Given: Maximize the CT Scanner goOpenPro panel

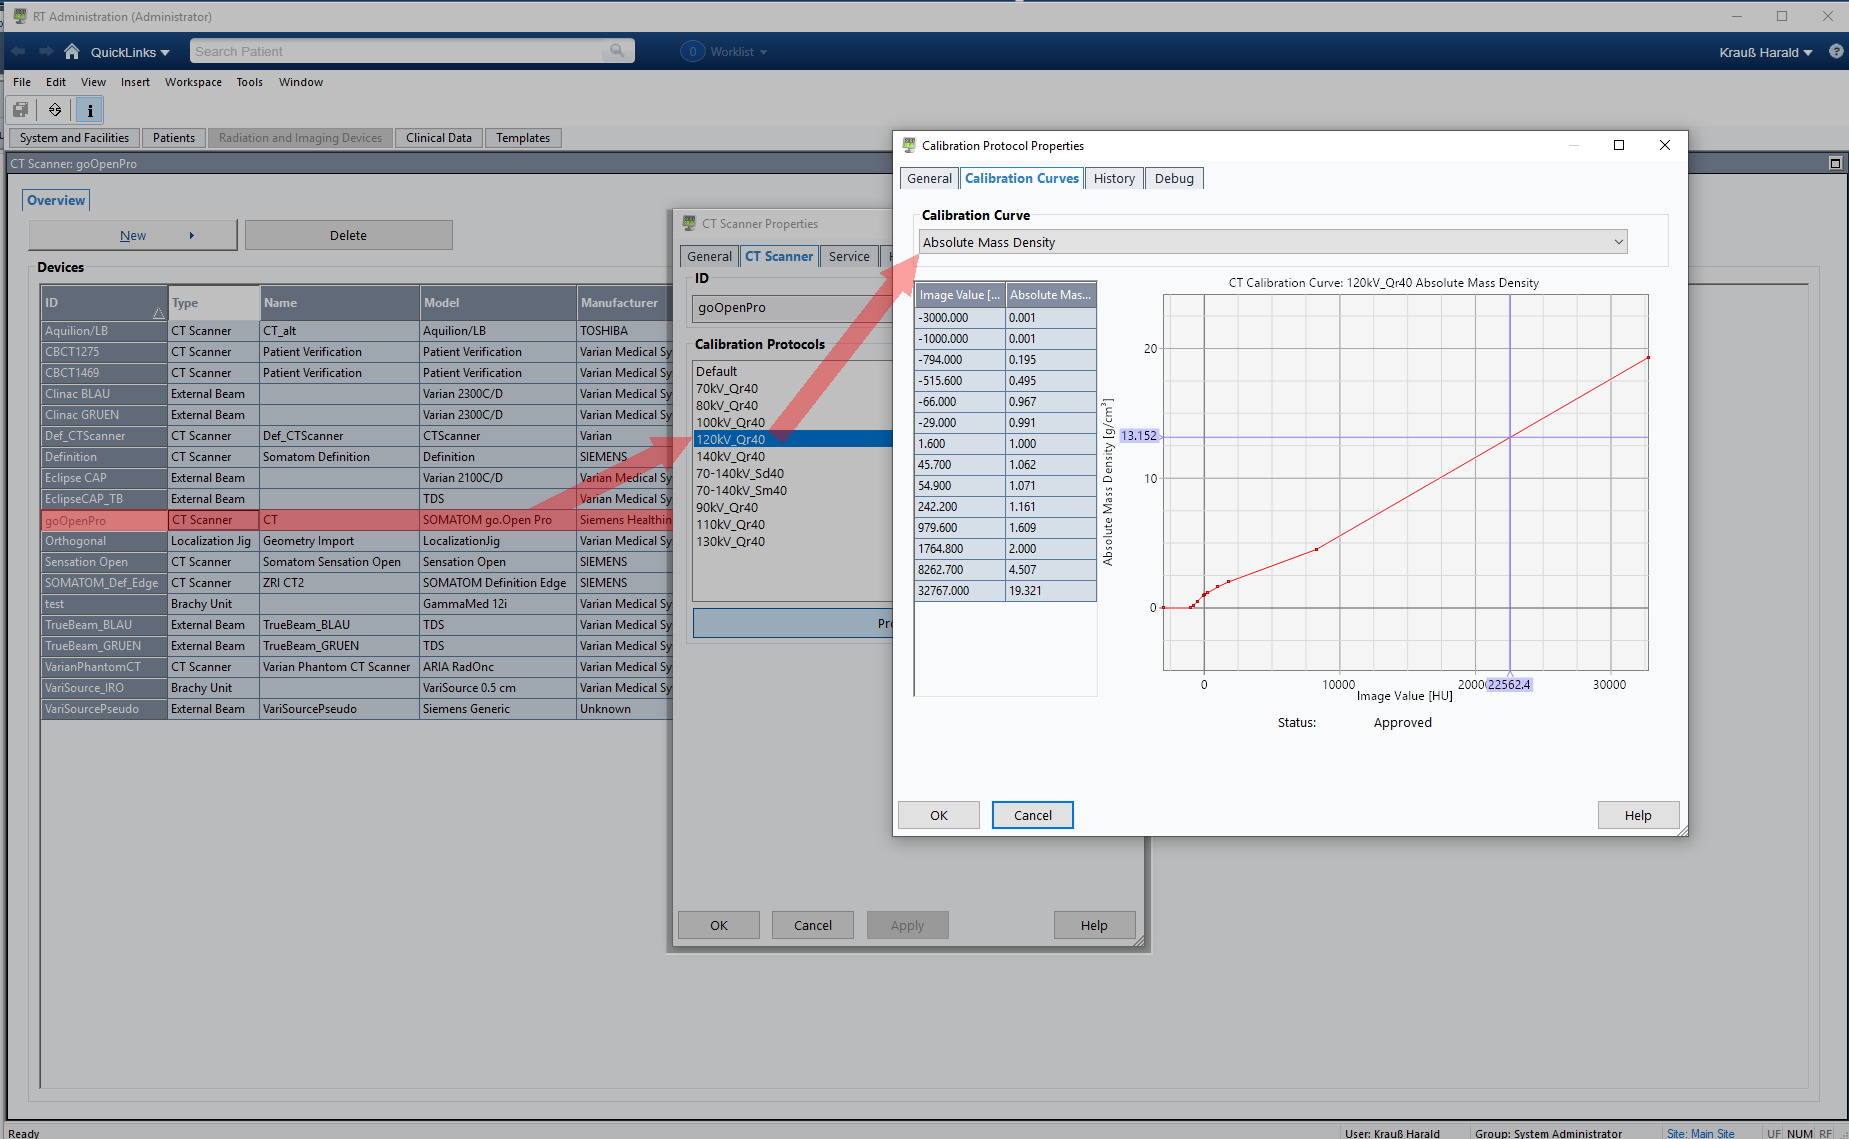Looking at the screenshot, I should (x=1835, y=163).
